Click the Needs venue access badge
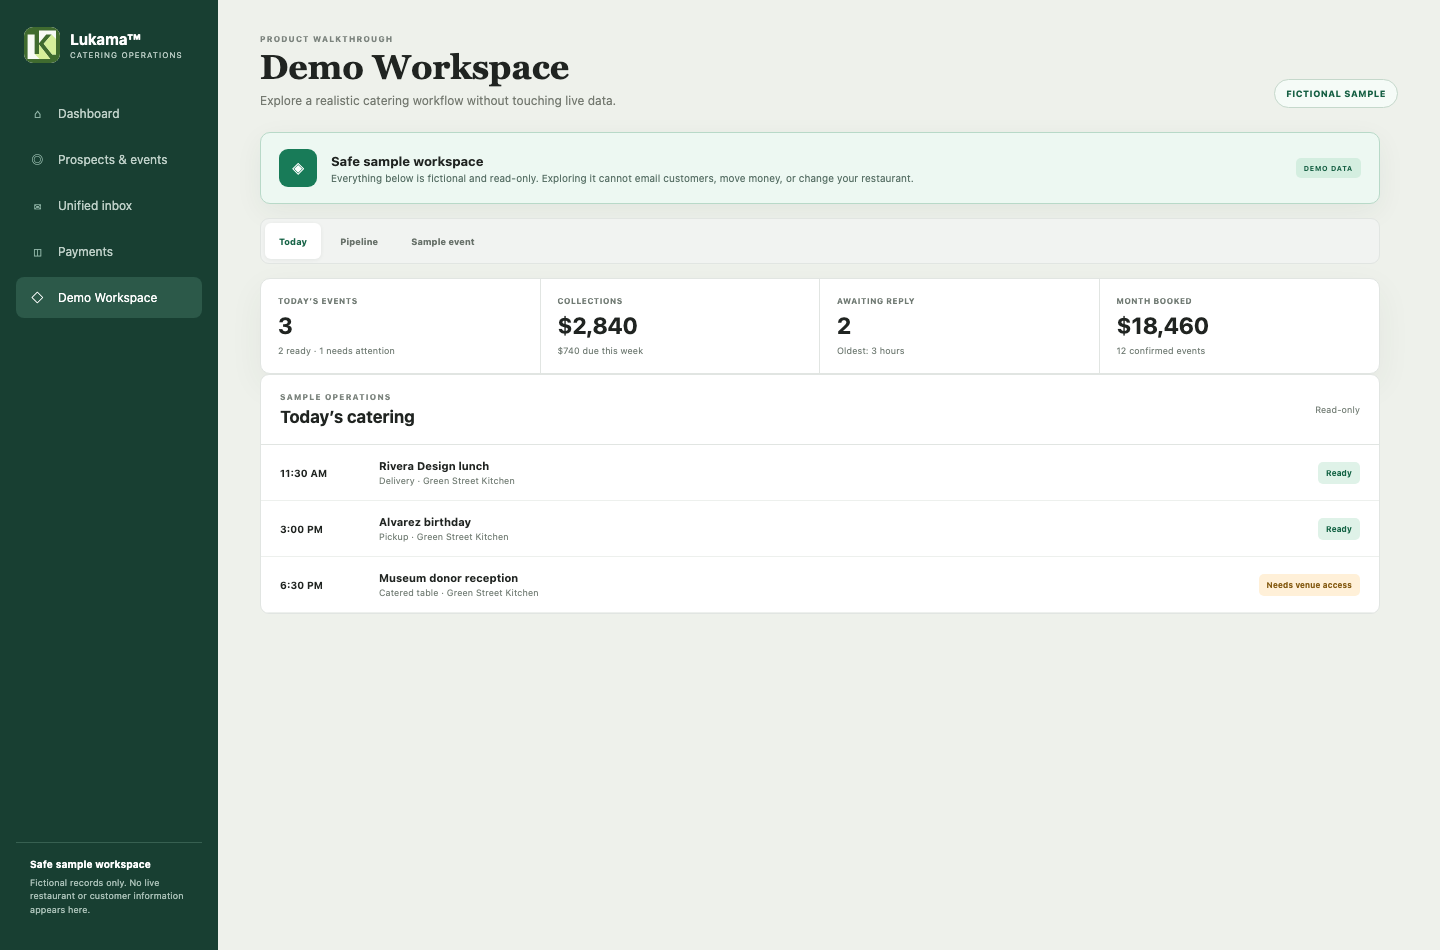 point(1309,585)
